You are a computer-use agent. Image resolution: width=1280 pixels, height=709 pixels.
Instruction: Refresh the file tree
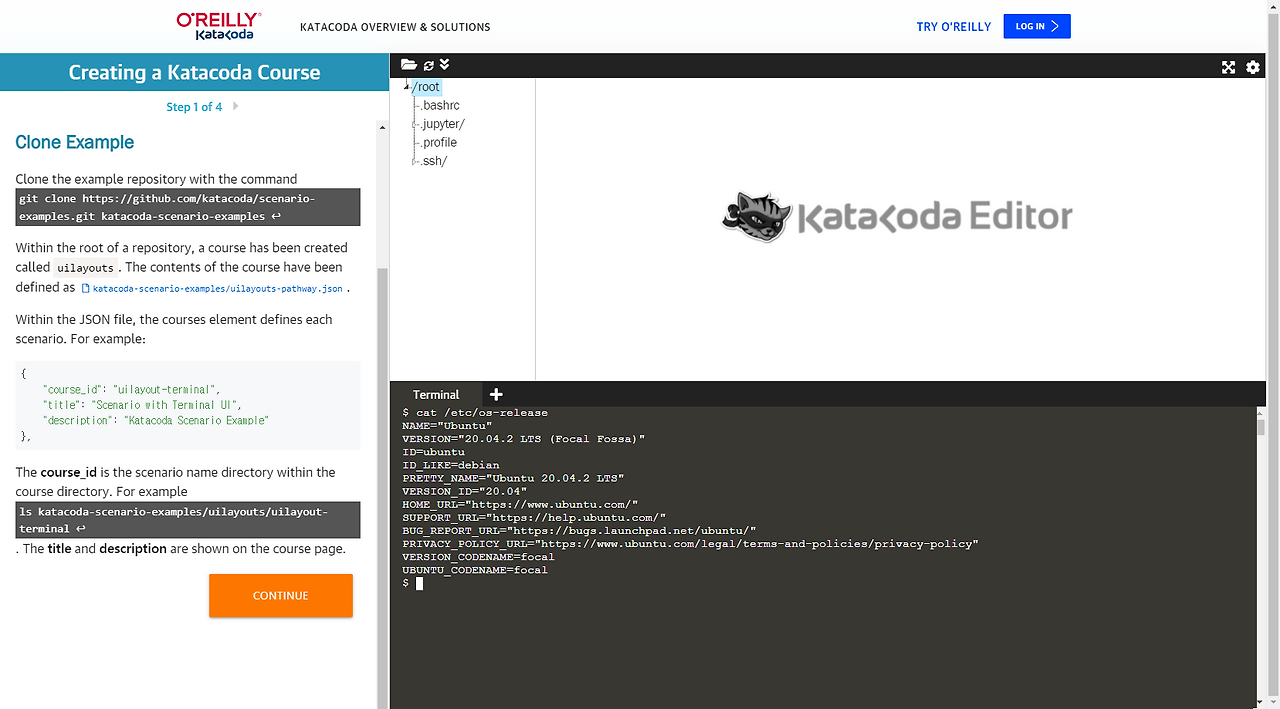click(x=429, y=65)
